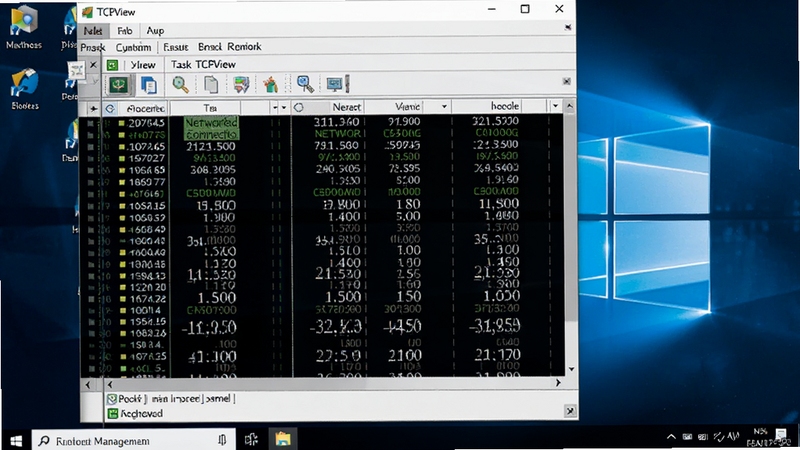The height and width of the screenshot is (450, 800).
Task: Expand the dropdown arrow after Vlanic header
Action: click(x=444, y=107)
